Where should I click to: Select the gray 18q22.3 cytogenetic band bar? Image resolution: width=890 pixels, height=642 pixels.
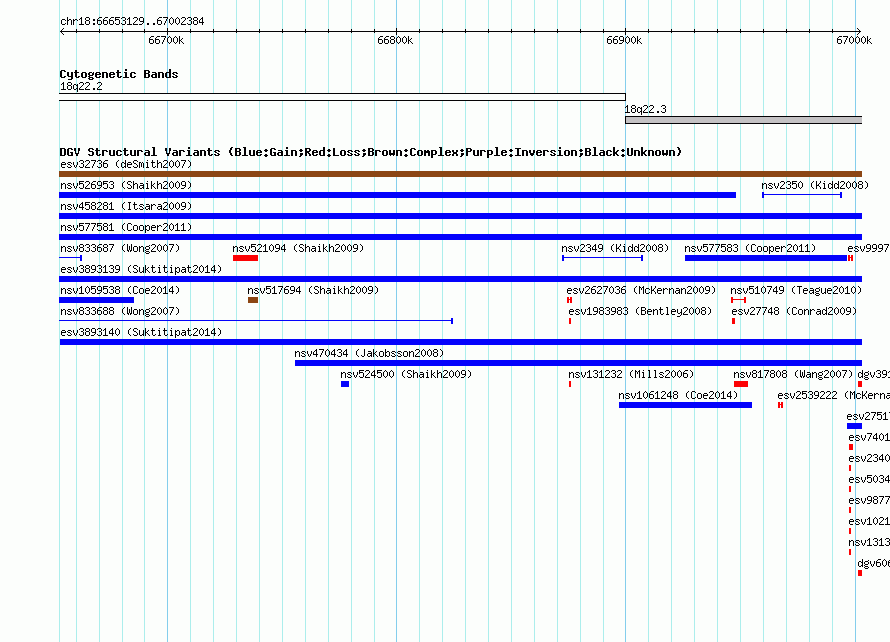click(x=744, y=120)
